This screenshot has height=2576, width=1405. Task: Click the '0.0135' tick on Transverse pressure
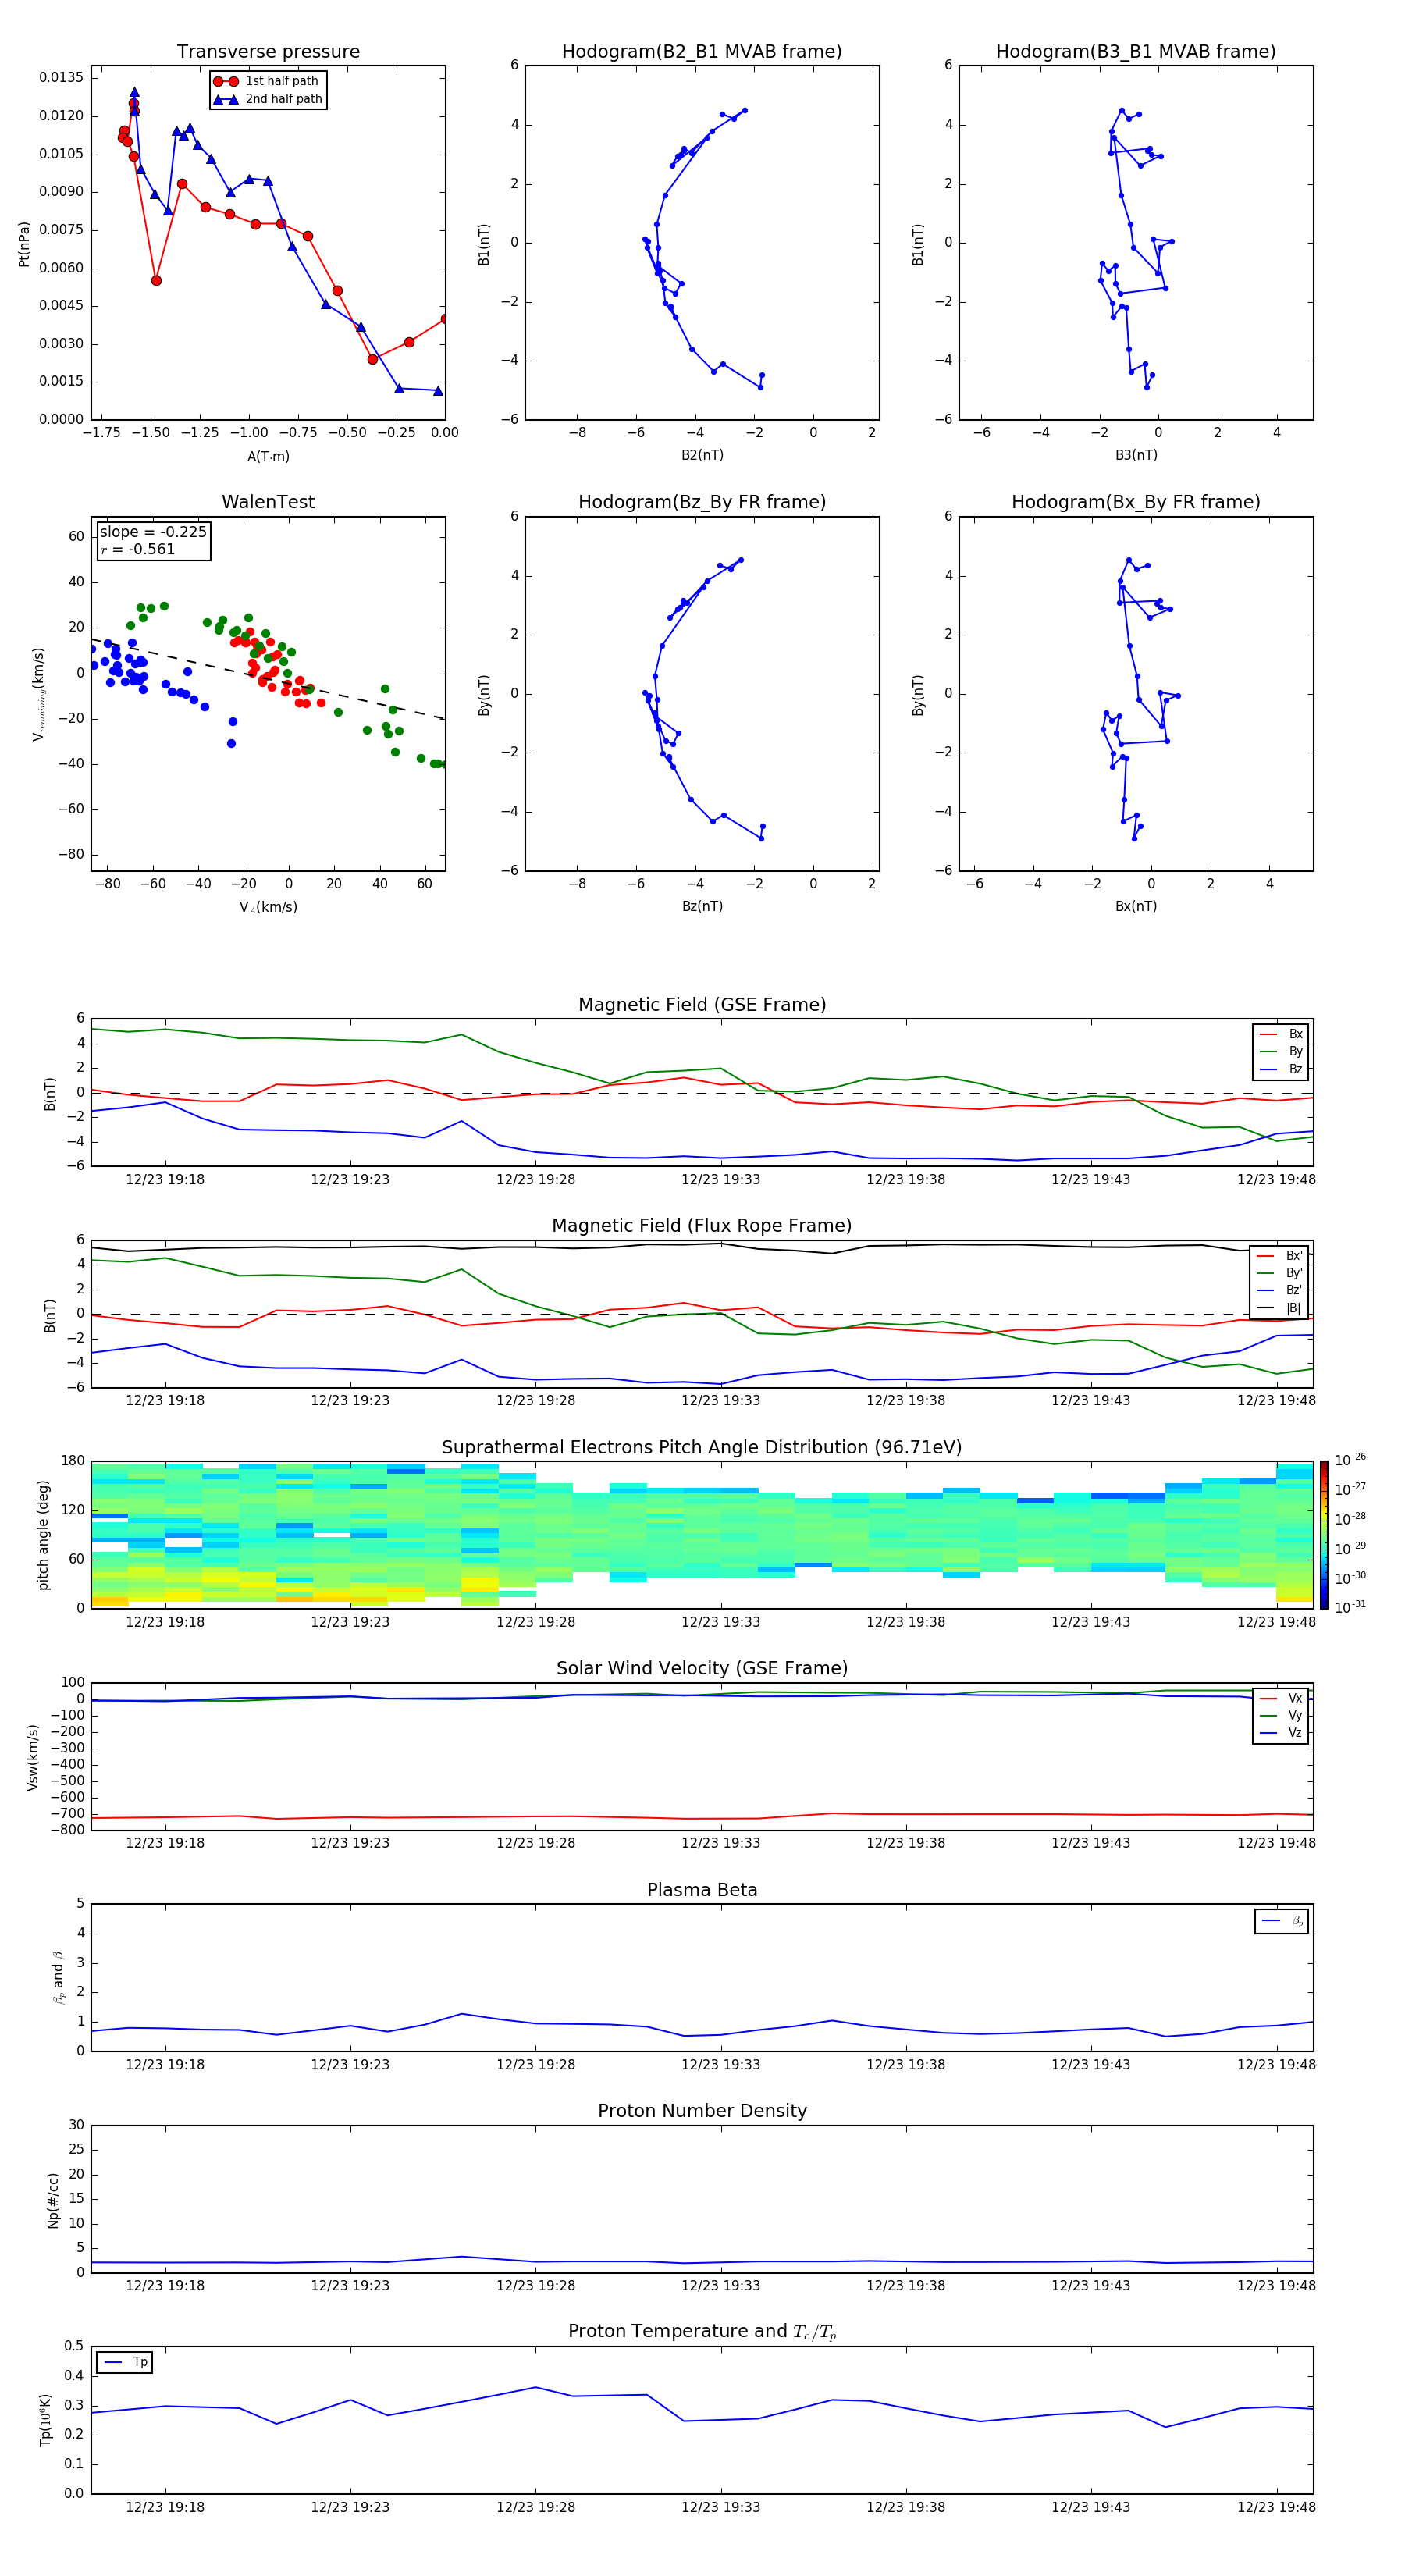coord(62,78)
